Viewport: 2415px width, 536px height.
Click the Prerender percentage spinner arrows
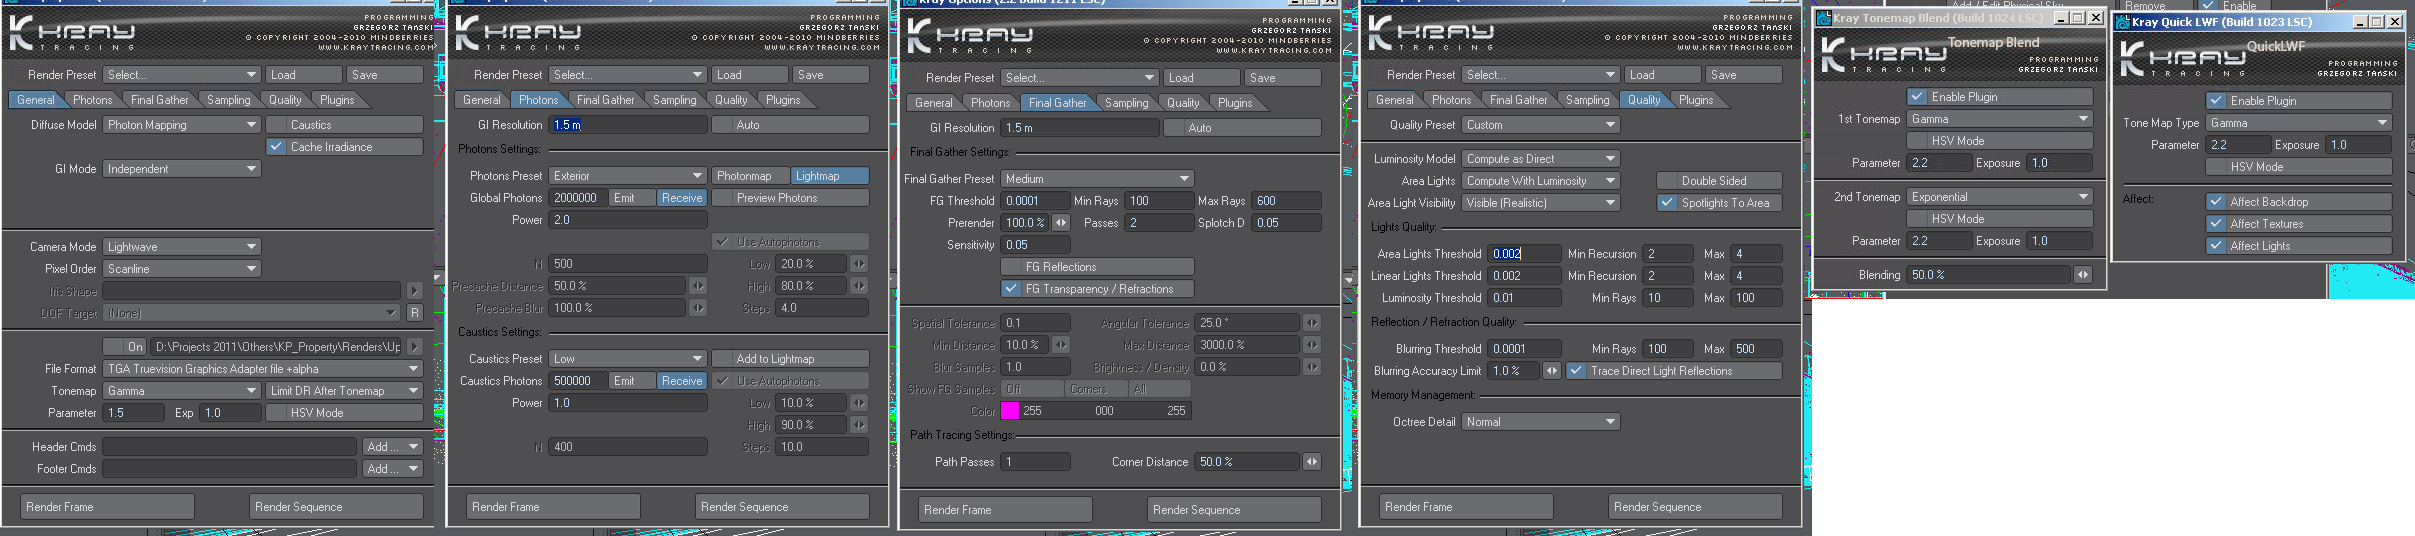pos(1061,223)
